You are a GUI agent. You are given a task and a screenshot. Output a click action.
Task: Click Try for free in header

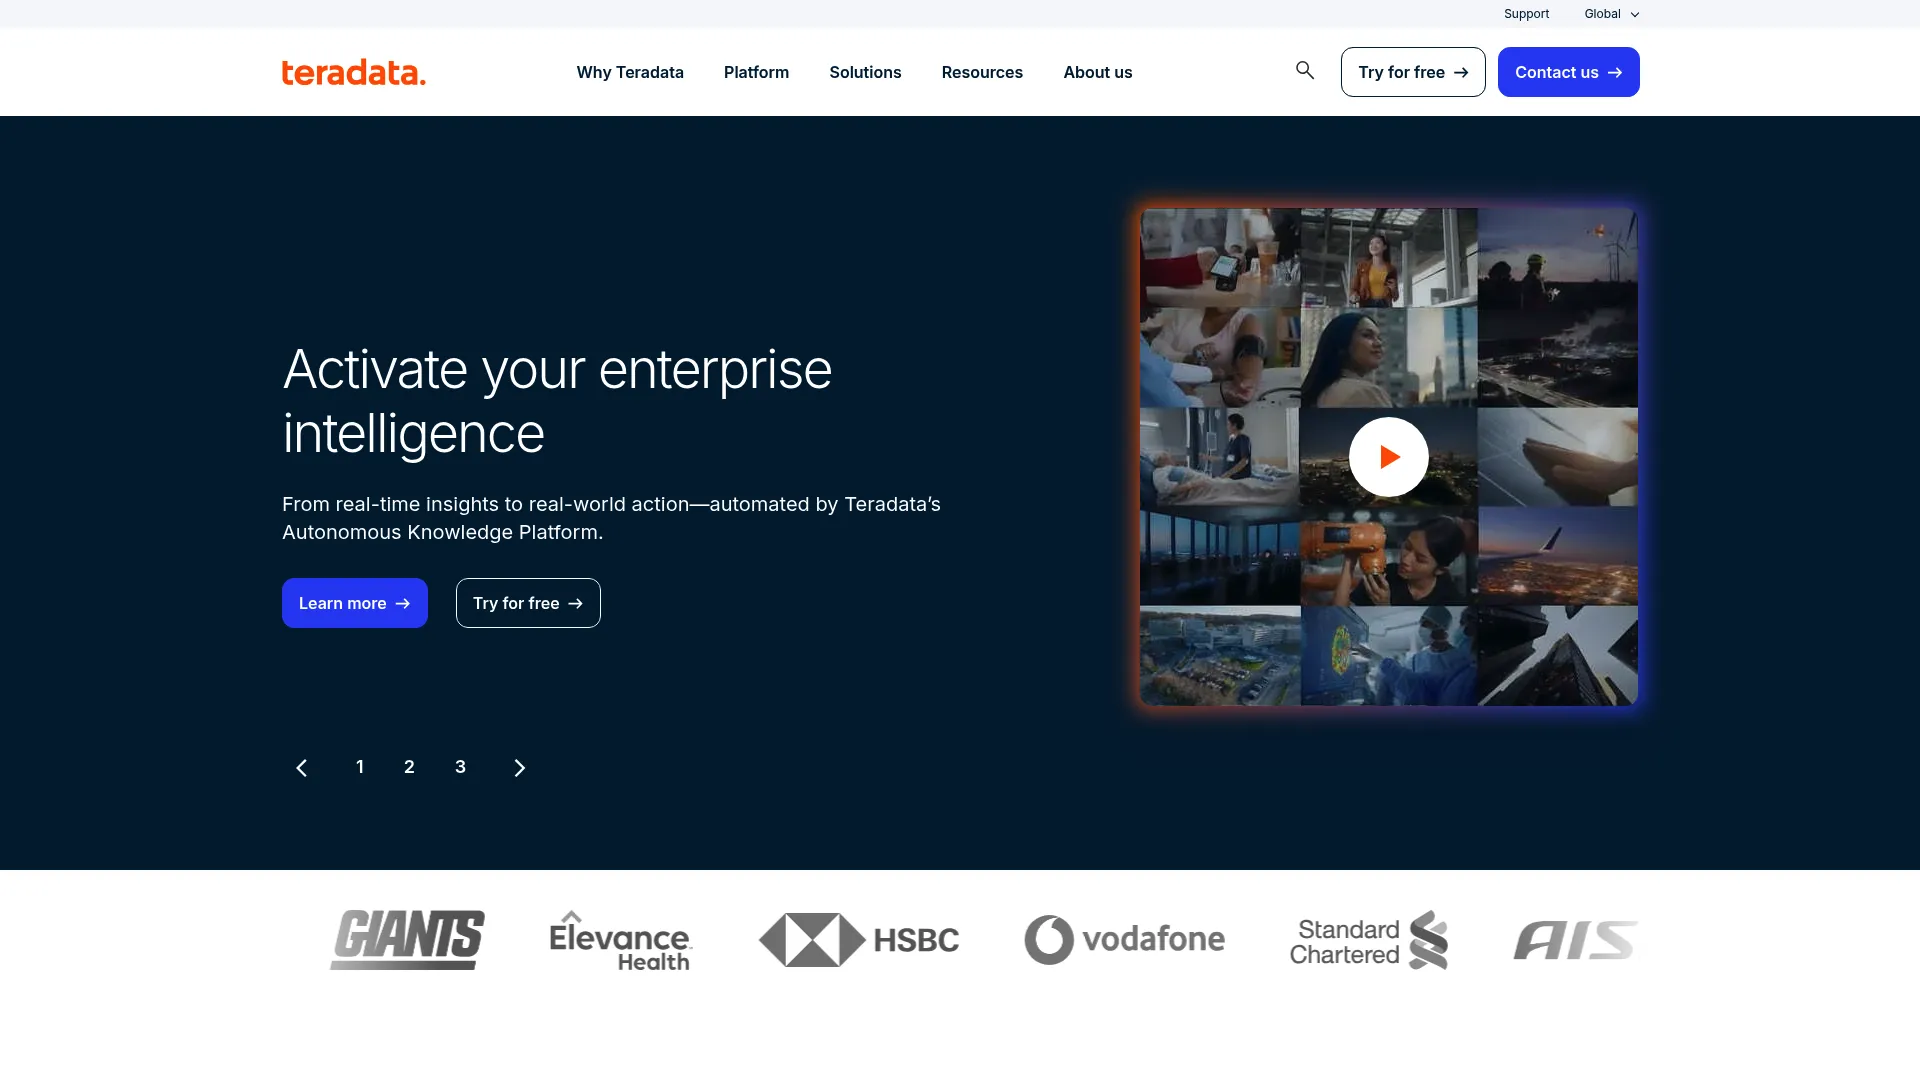(1413, 72)
